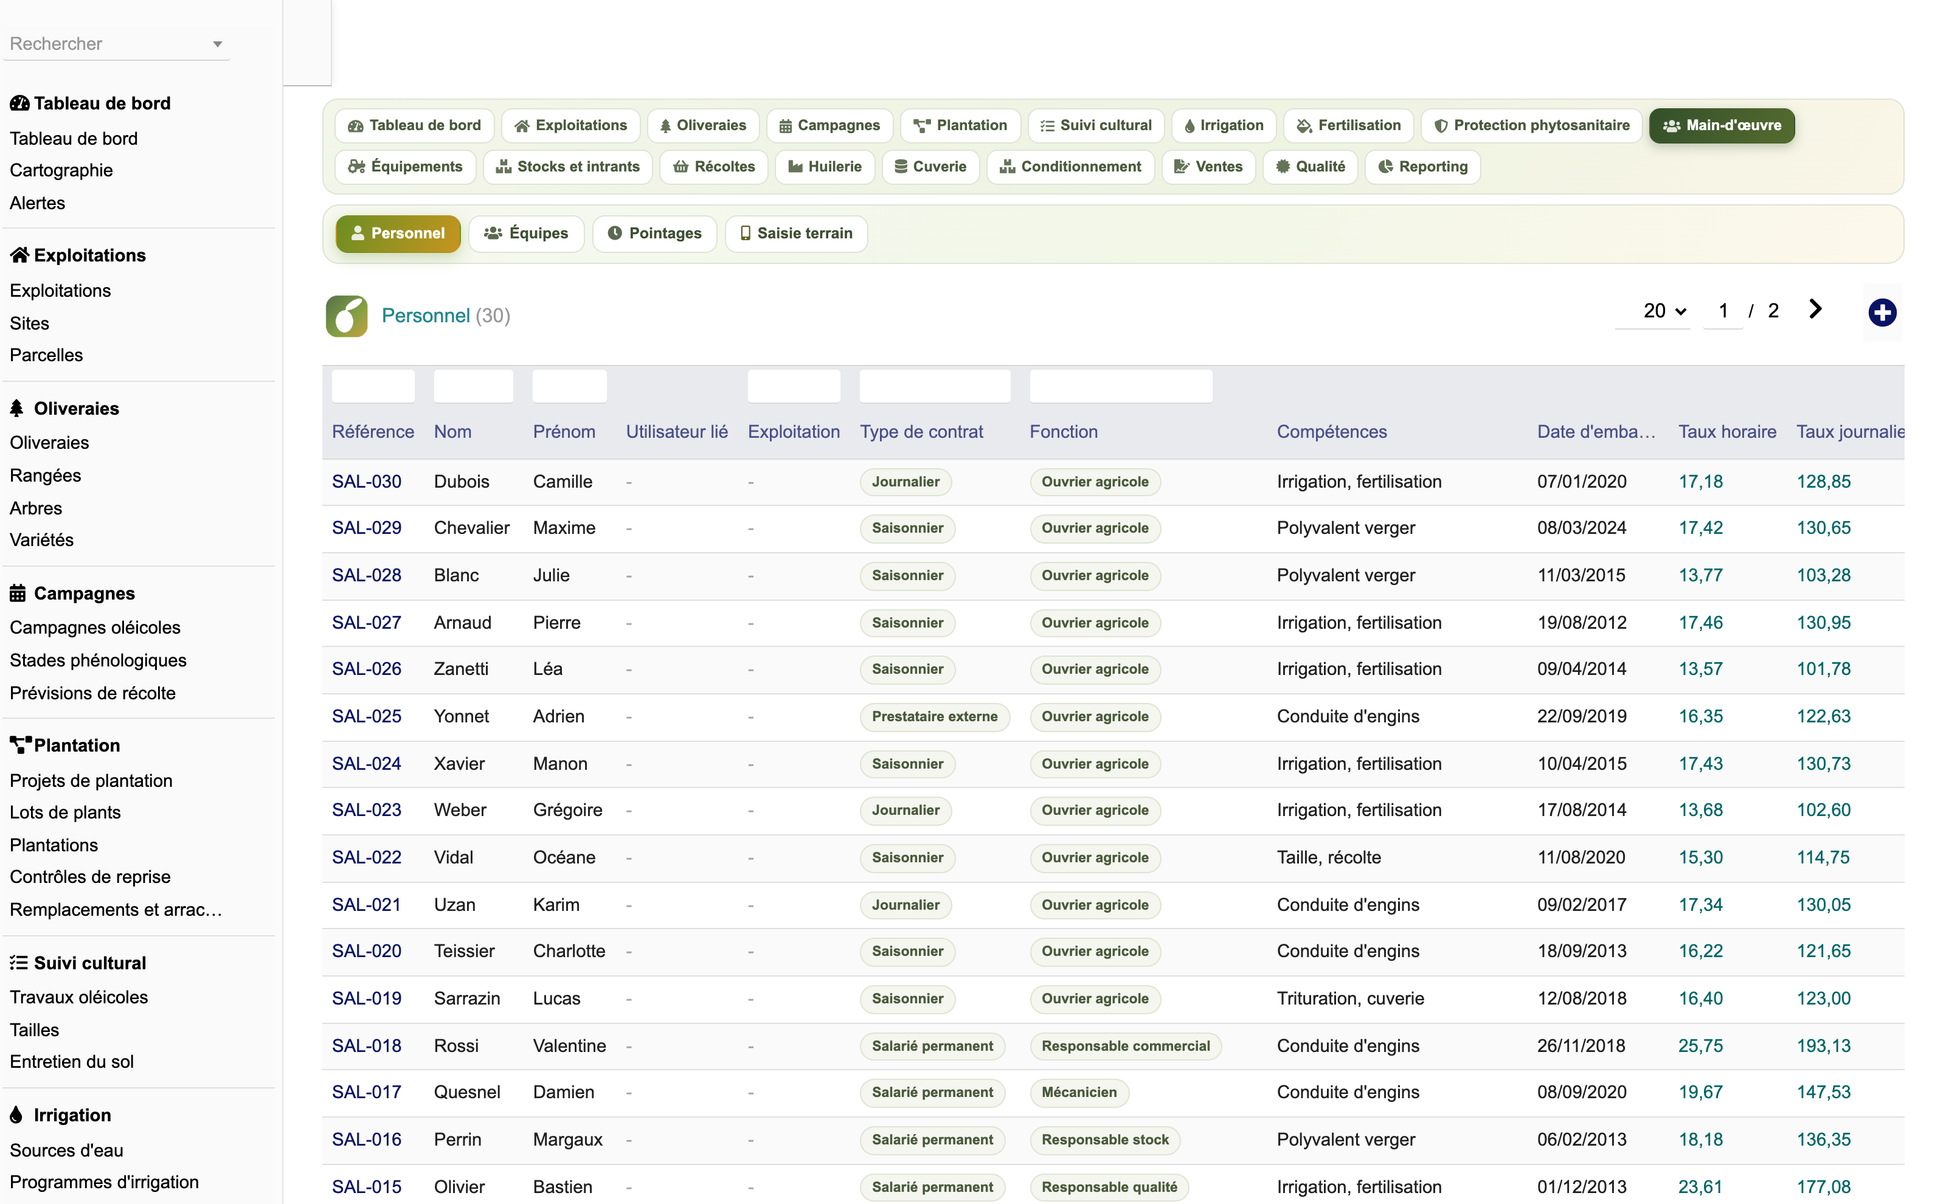Open employee record SAL-022
Image resolution: width=1946 pixels, height=1204 pixels.
[x=367, y=858]
